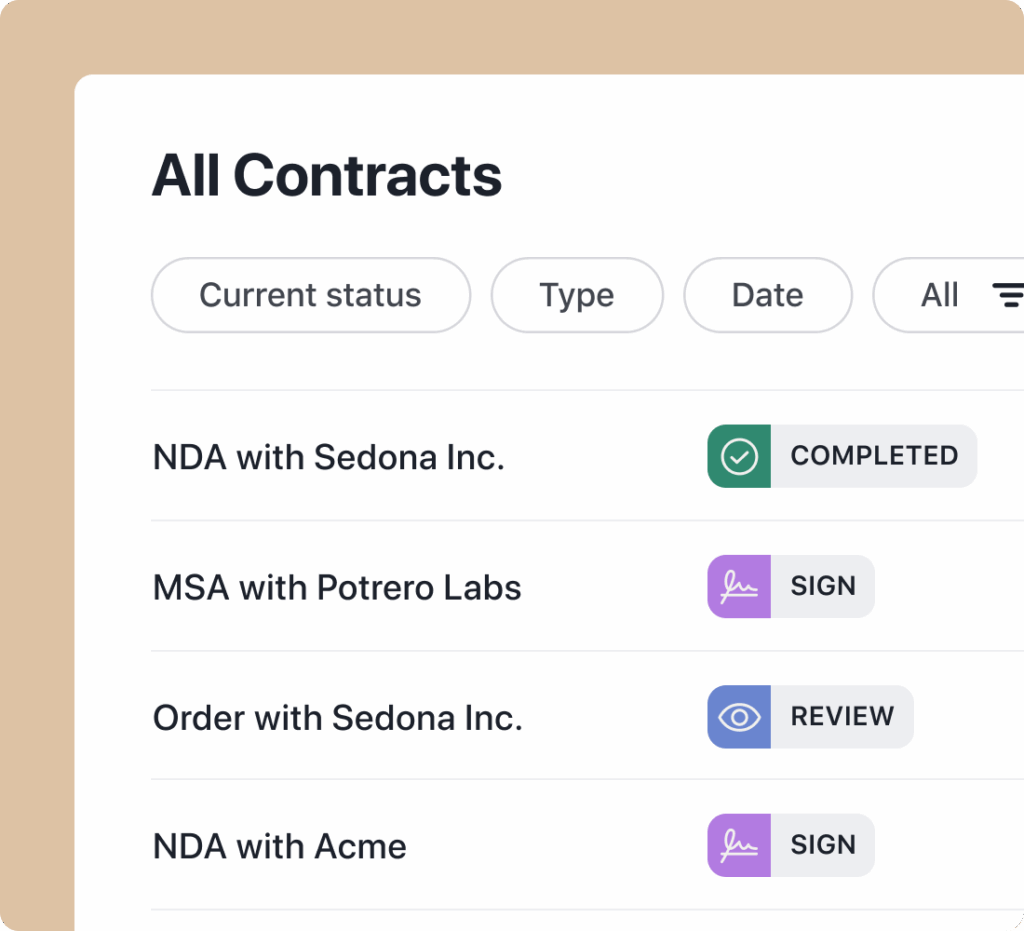The height and width of the screenshot is (931, 1024).
Task: Select the All Contracts heading
Action: tap(326, 175)
